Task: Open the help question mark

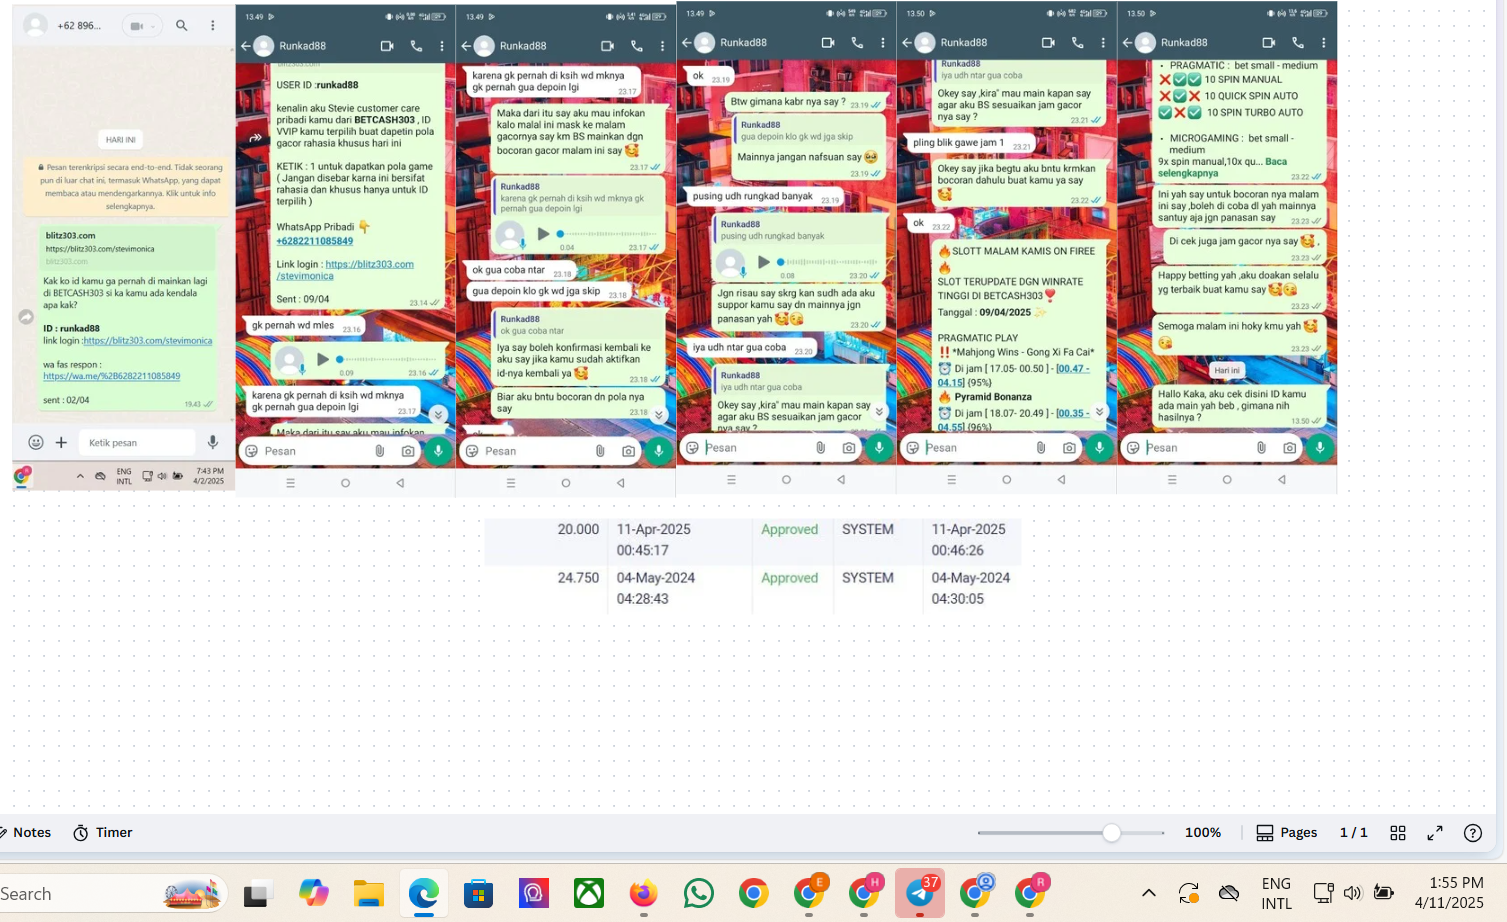Action: coord(1473,832)
